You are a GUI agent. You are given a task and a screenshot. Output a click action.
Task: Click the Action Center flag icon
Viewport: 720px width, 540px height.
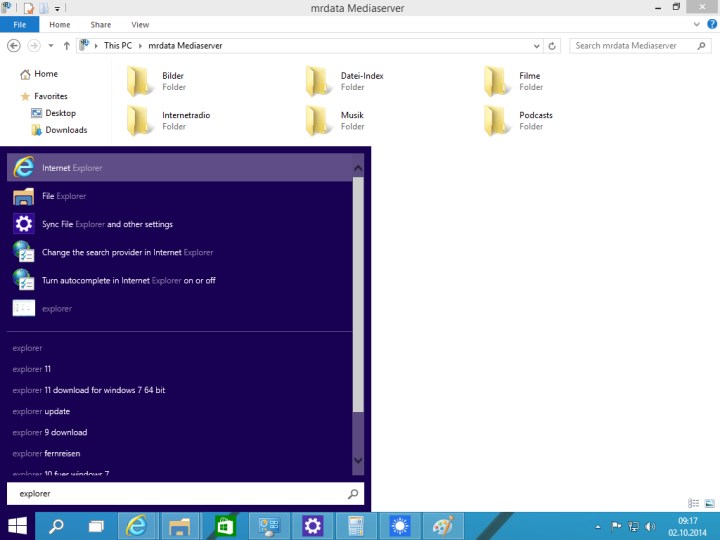pos(616,526)
